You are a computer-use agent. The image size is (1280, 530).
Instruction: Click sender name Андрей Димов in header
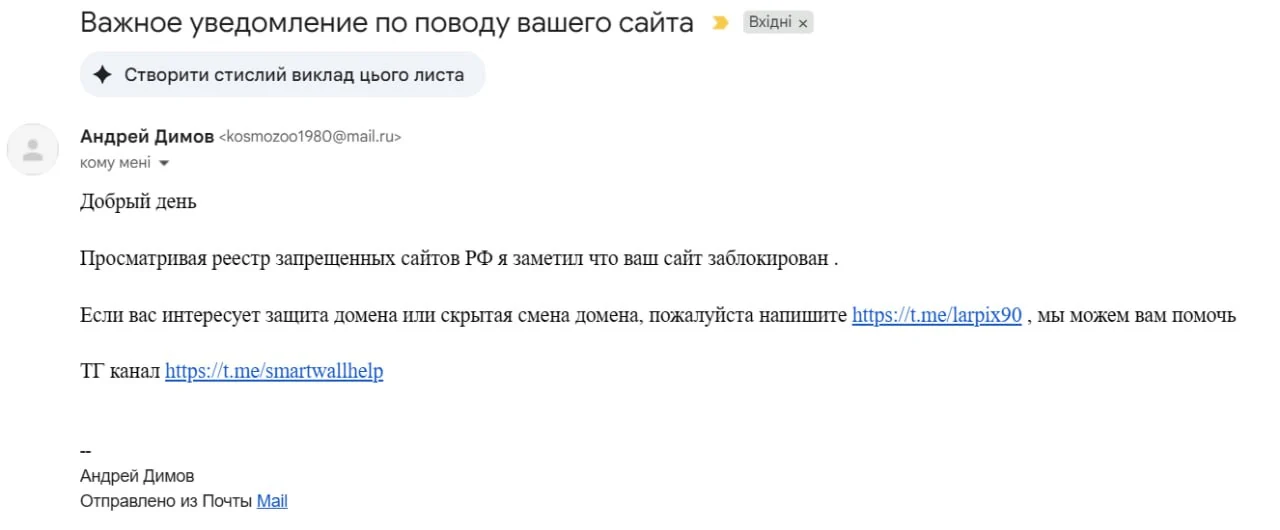point(146,137)
